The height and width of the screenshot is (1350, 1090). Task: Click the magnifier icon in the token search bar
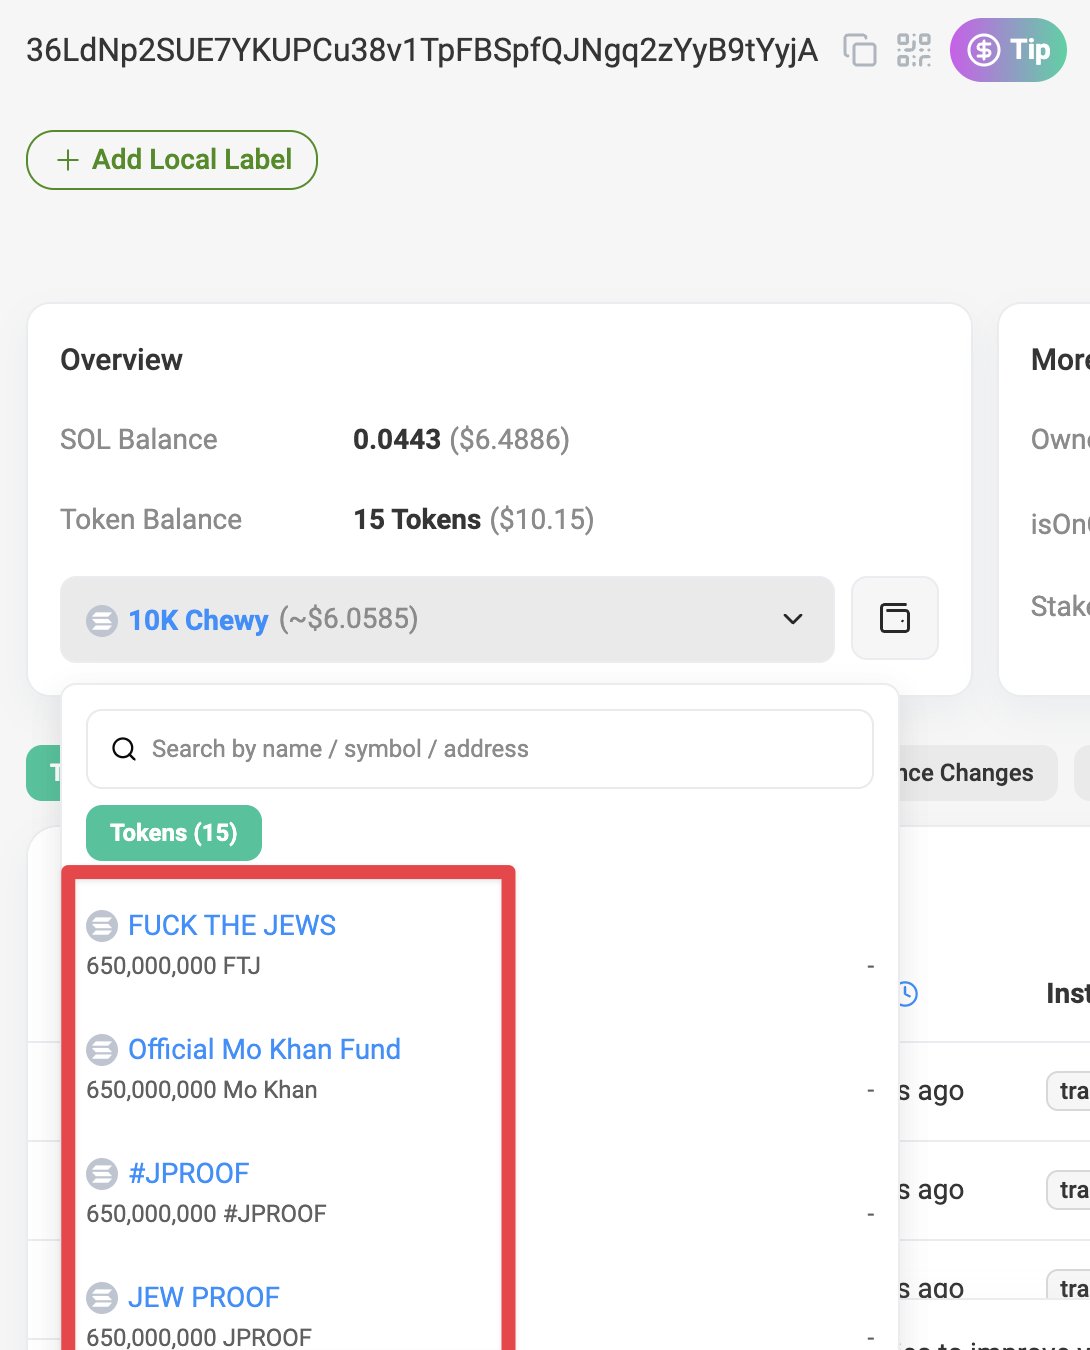click(124, 748)
